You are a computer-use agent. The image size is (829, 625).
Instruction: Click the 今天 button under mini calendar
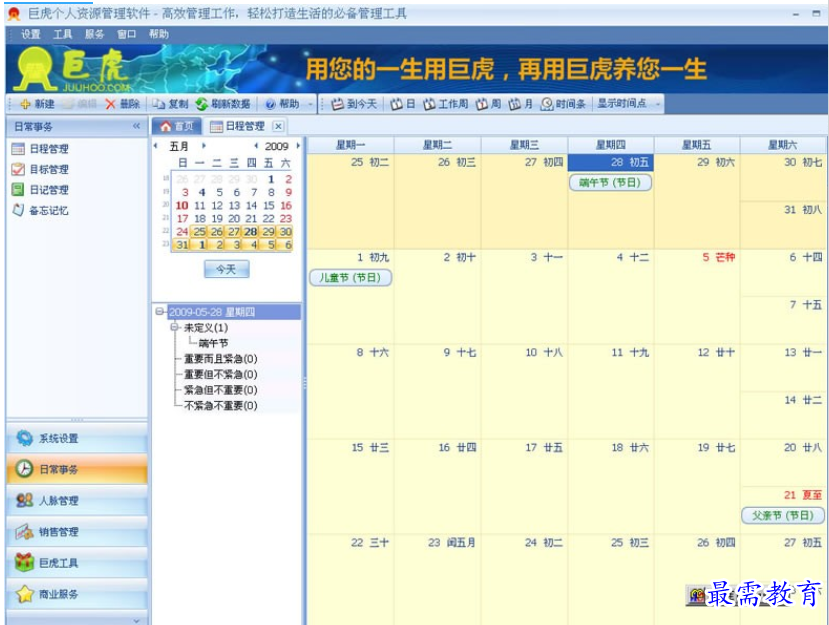pos(226,269)
